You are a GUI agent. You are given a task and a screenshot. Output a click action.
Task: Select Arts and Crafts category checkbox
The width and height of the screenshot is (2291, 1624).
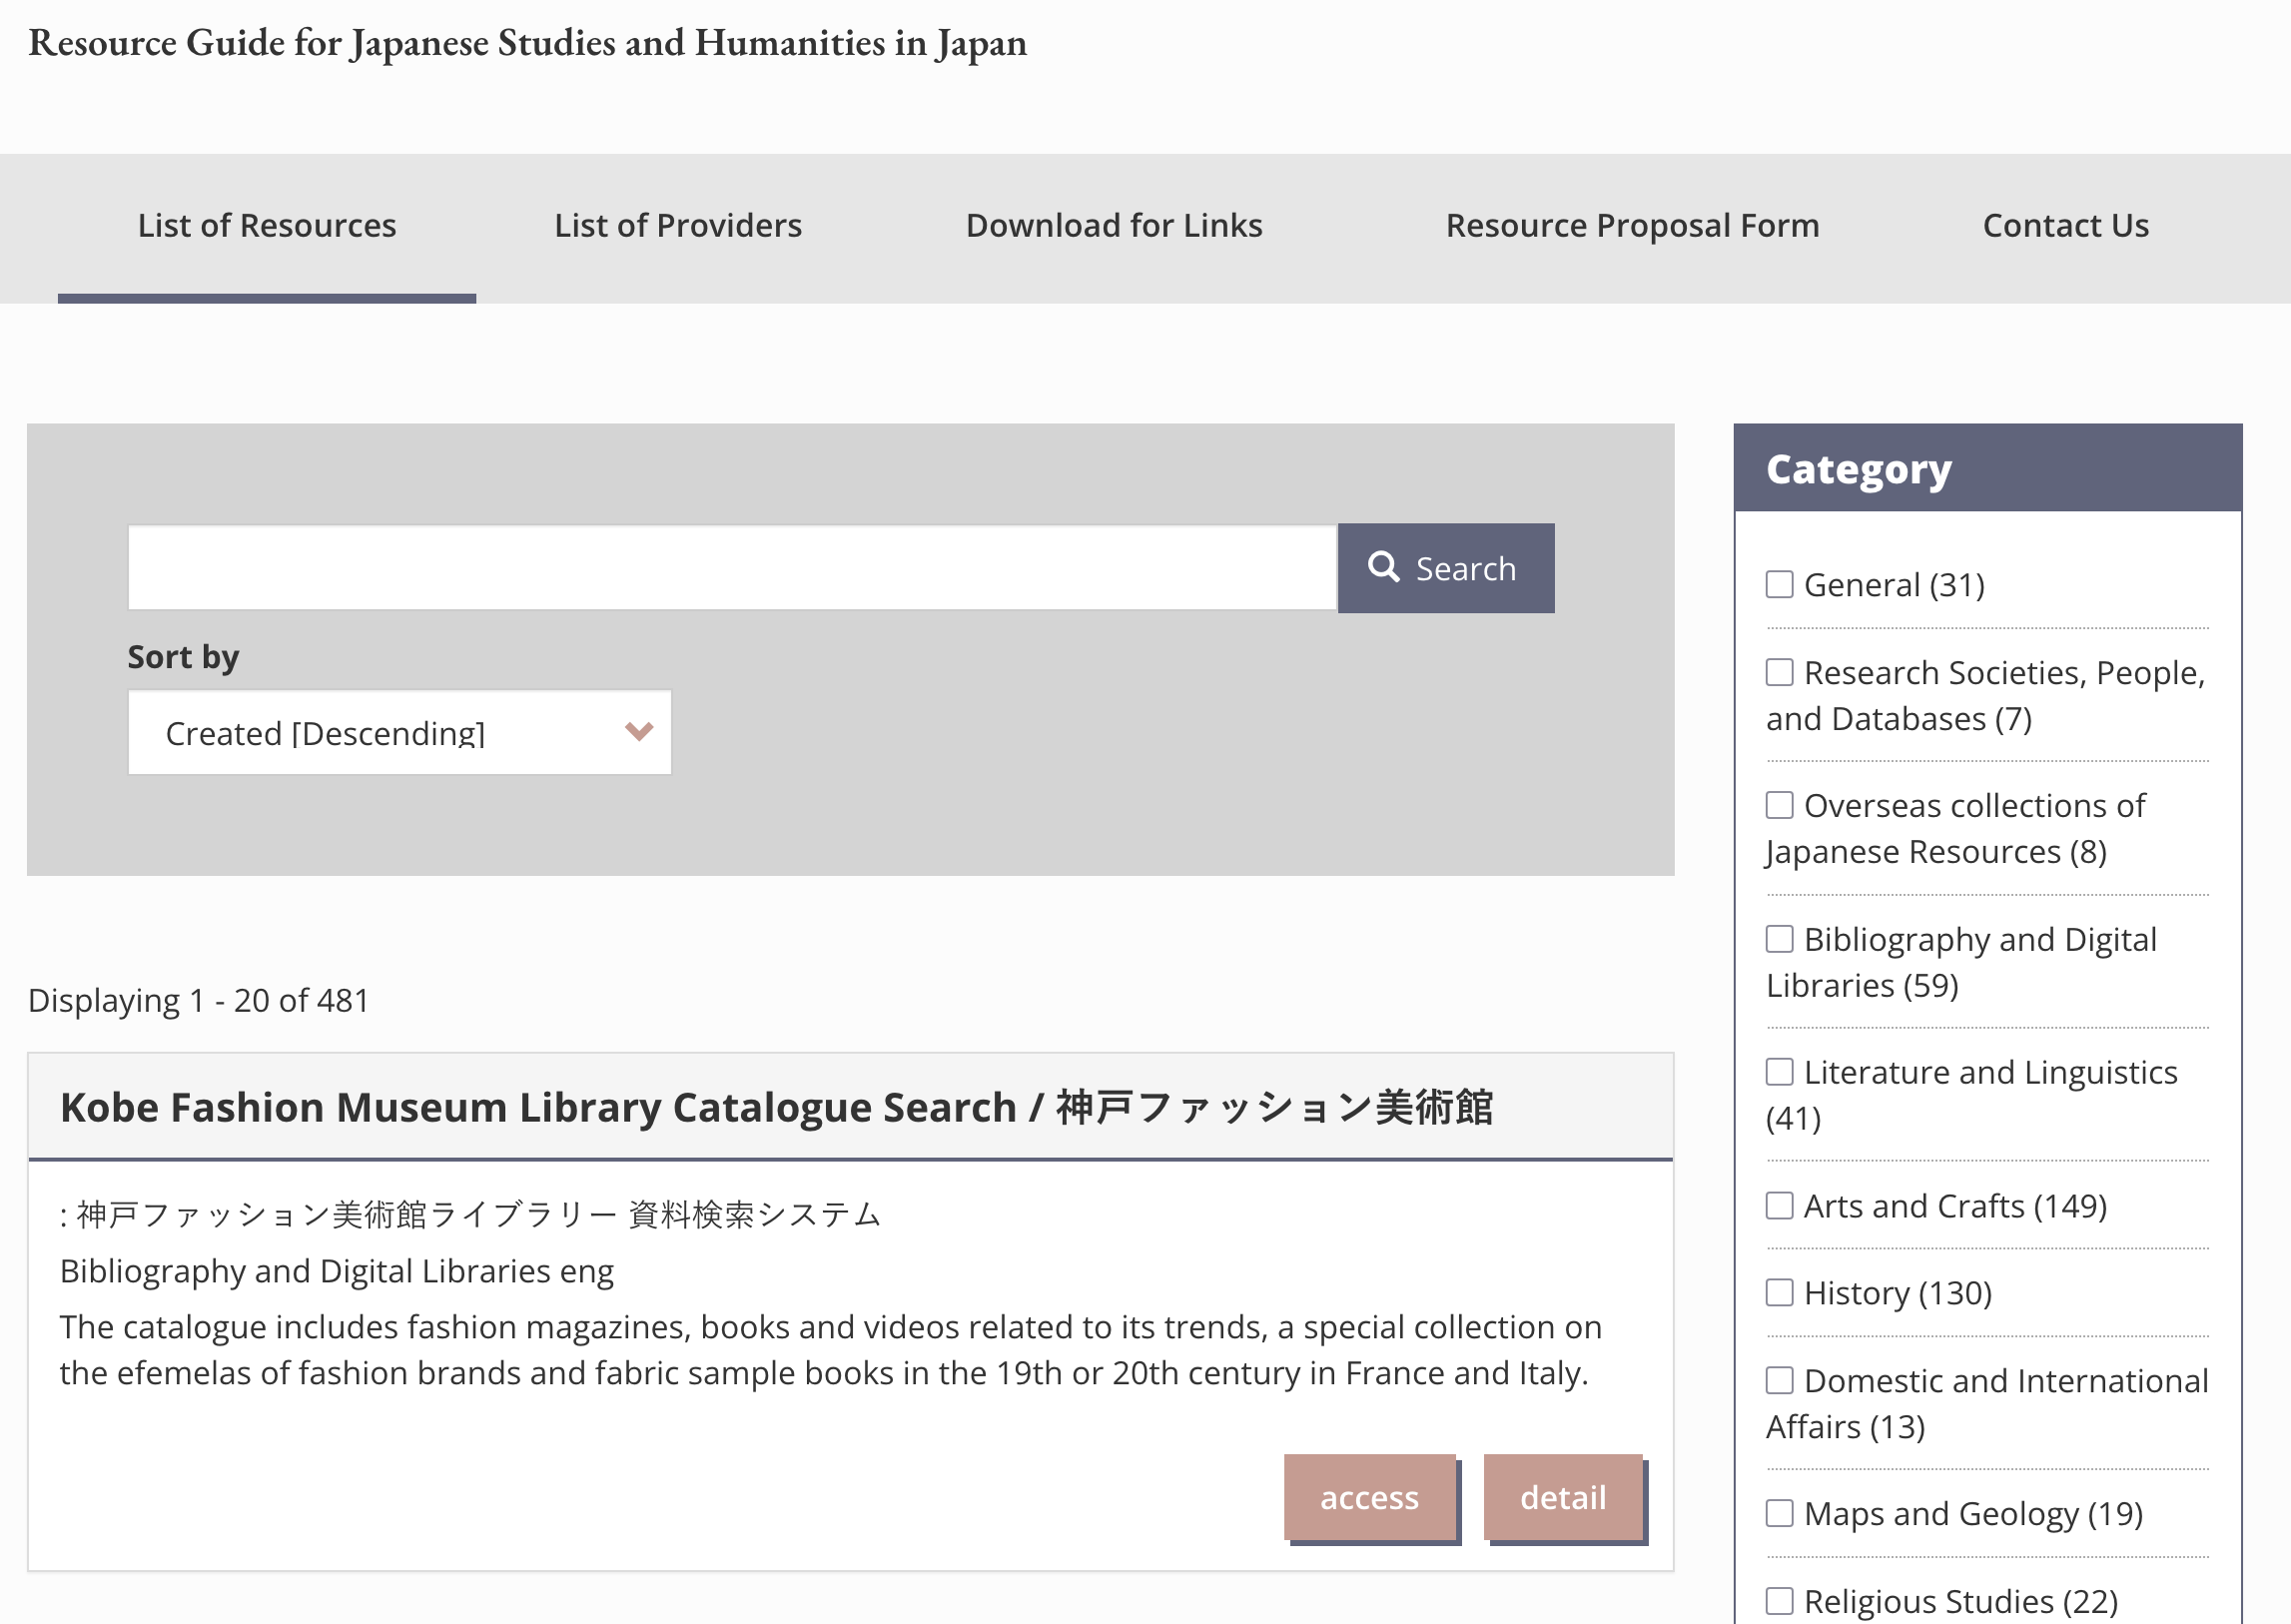click(x=1779, y=1205)
